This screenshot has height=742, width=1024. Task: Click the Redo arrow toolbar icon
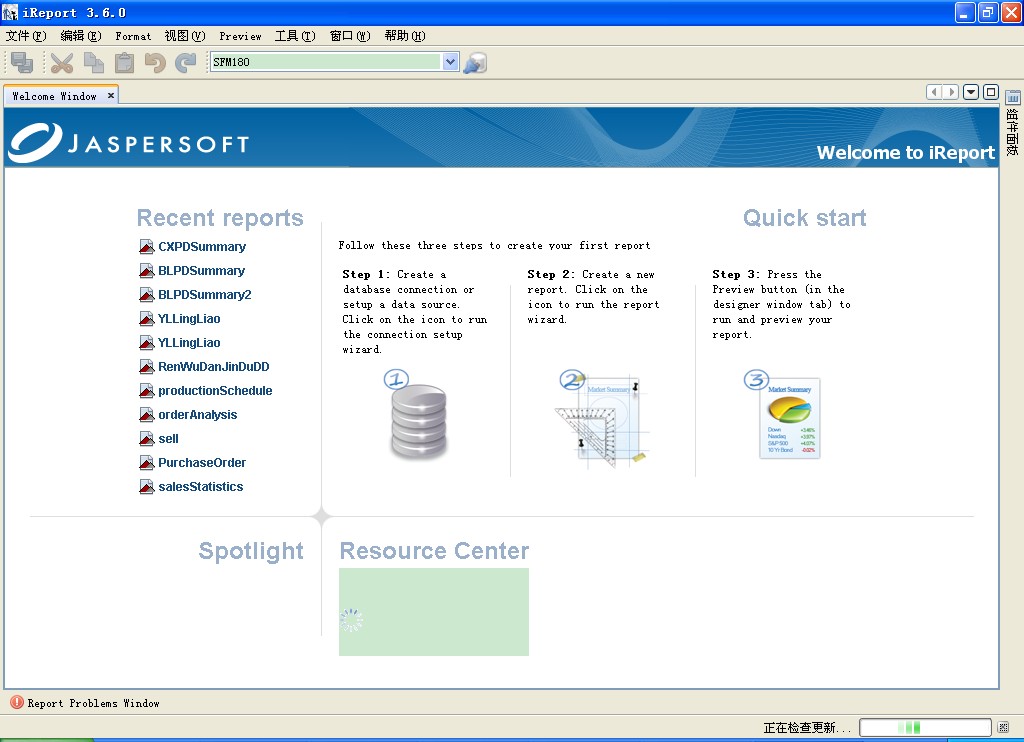(x=185, y=63)
